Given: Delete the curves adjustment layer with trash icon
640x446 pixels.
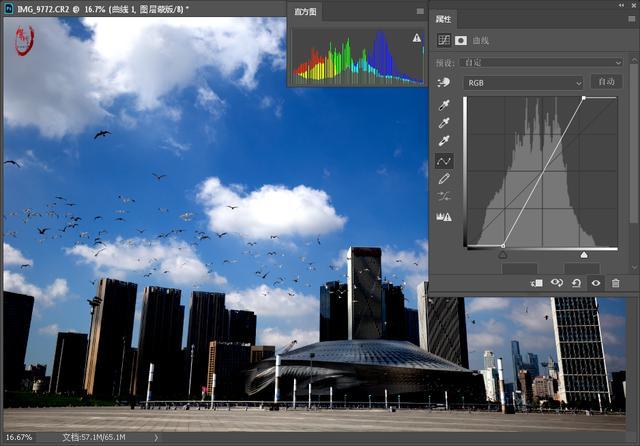Looking at the screenshot, I should click(x=615, y=283).
